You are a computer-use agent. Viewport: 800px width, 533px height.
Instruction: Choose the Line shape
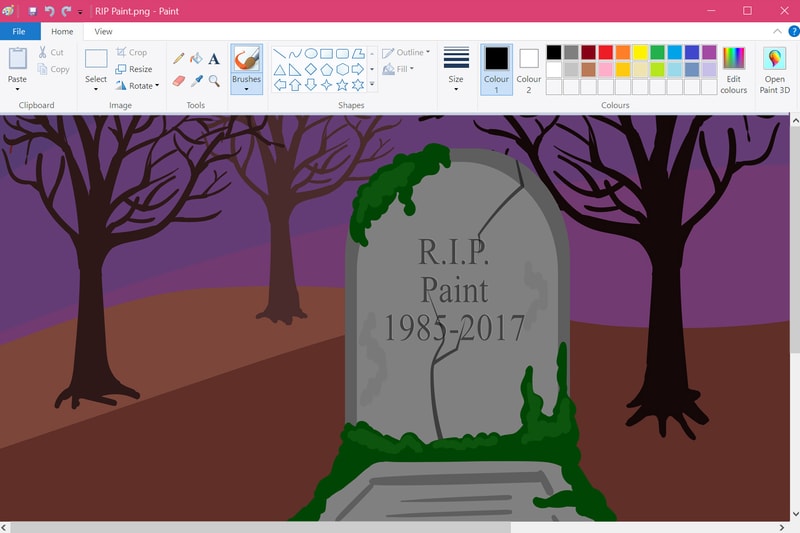[279, 54]
